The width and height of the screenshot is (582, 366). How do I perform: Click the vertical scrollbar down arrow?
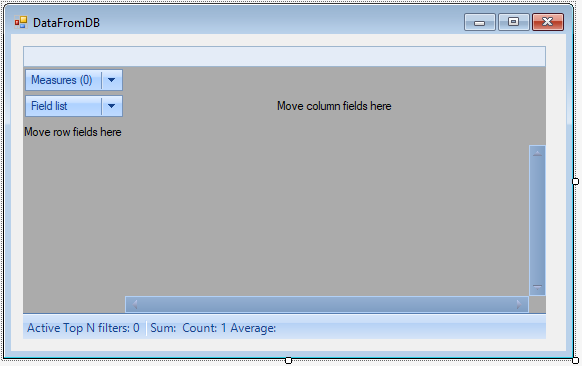(537, 287)
